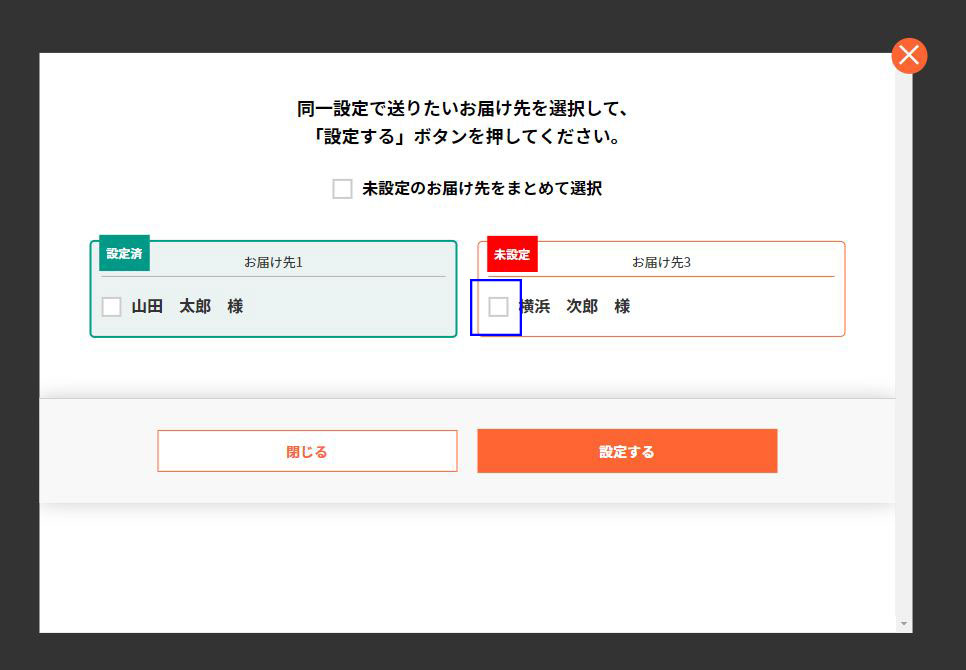Click the green 設定済 badge
Image resolution: width=966 pixels, height=670 pixels.
[x=124, y=254]
